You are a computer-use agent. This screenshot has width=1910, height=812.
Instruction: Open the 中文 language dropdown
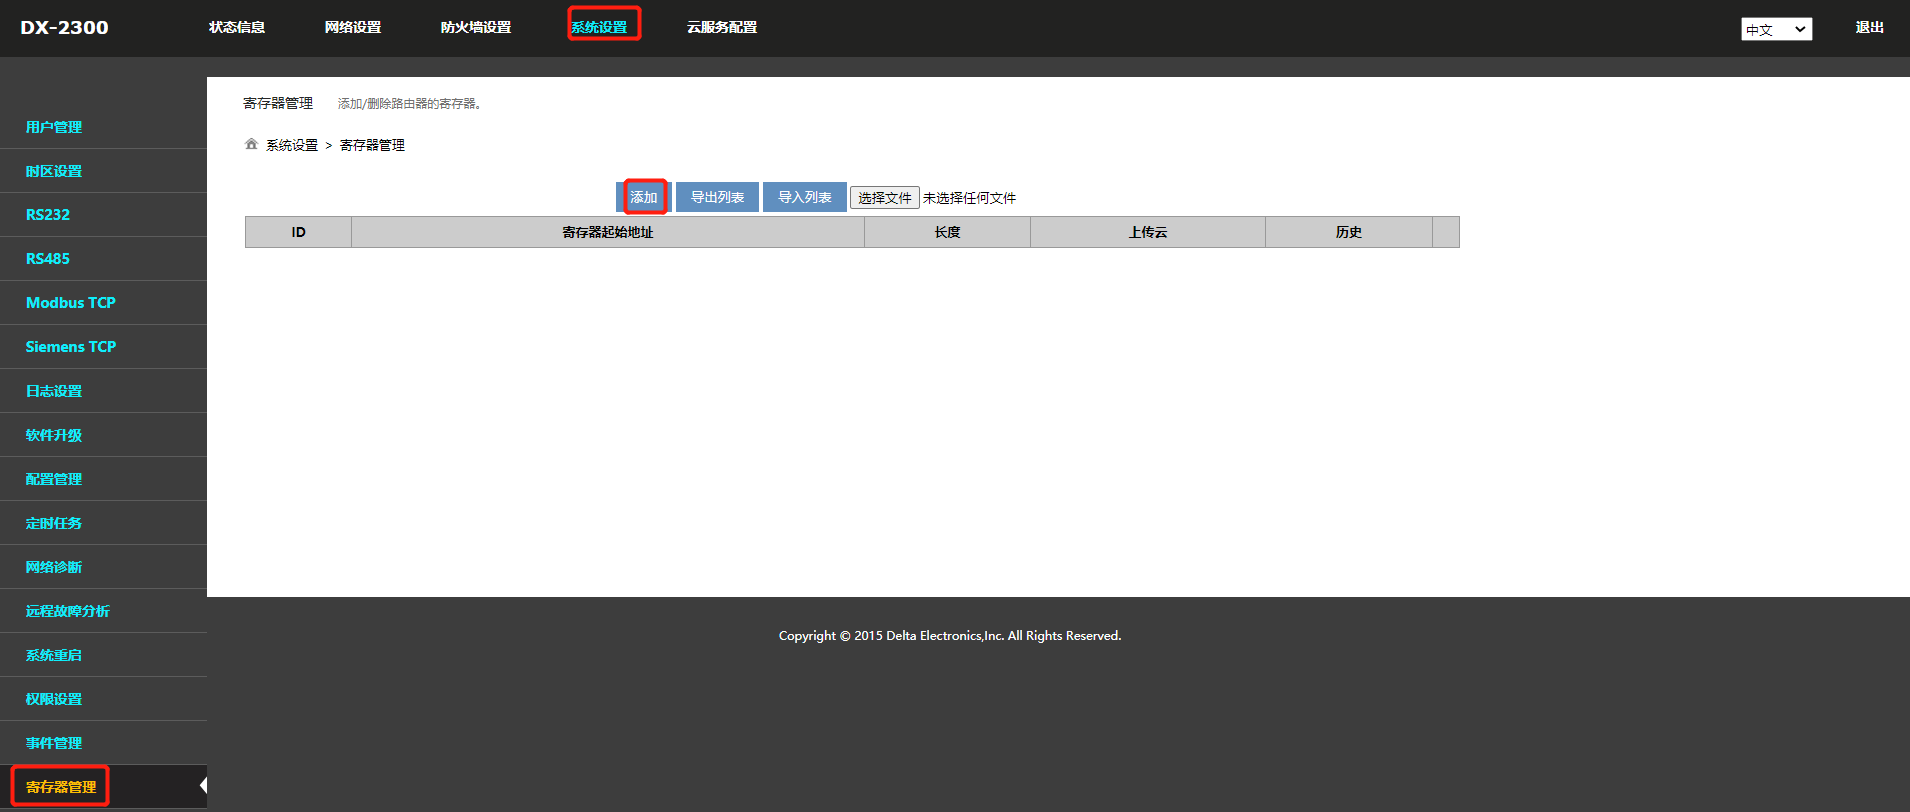tap(1776, 29)
